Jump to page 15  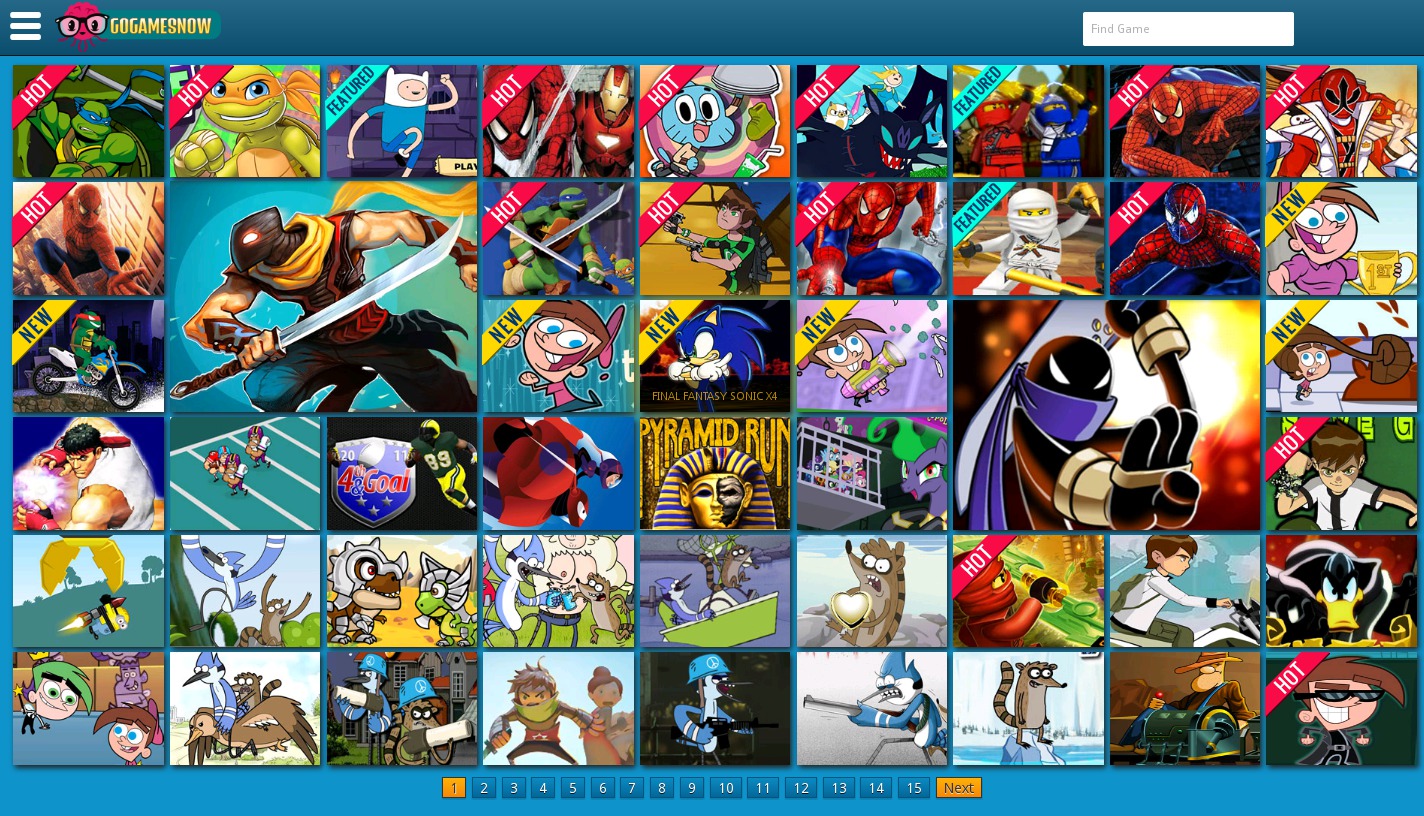pos(913,788)
